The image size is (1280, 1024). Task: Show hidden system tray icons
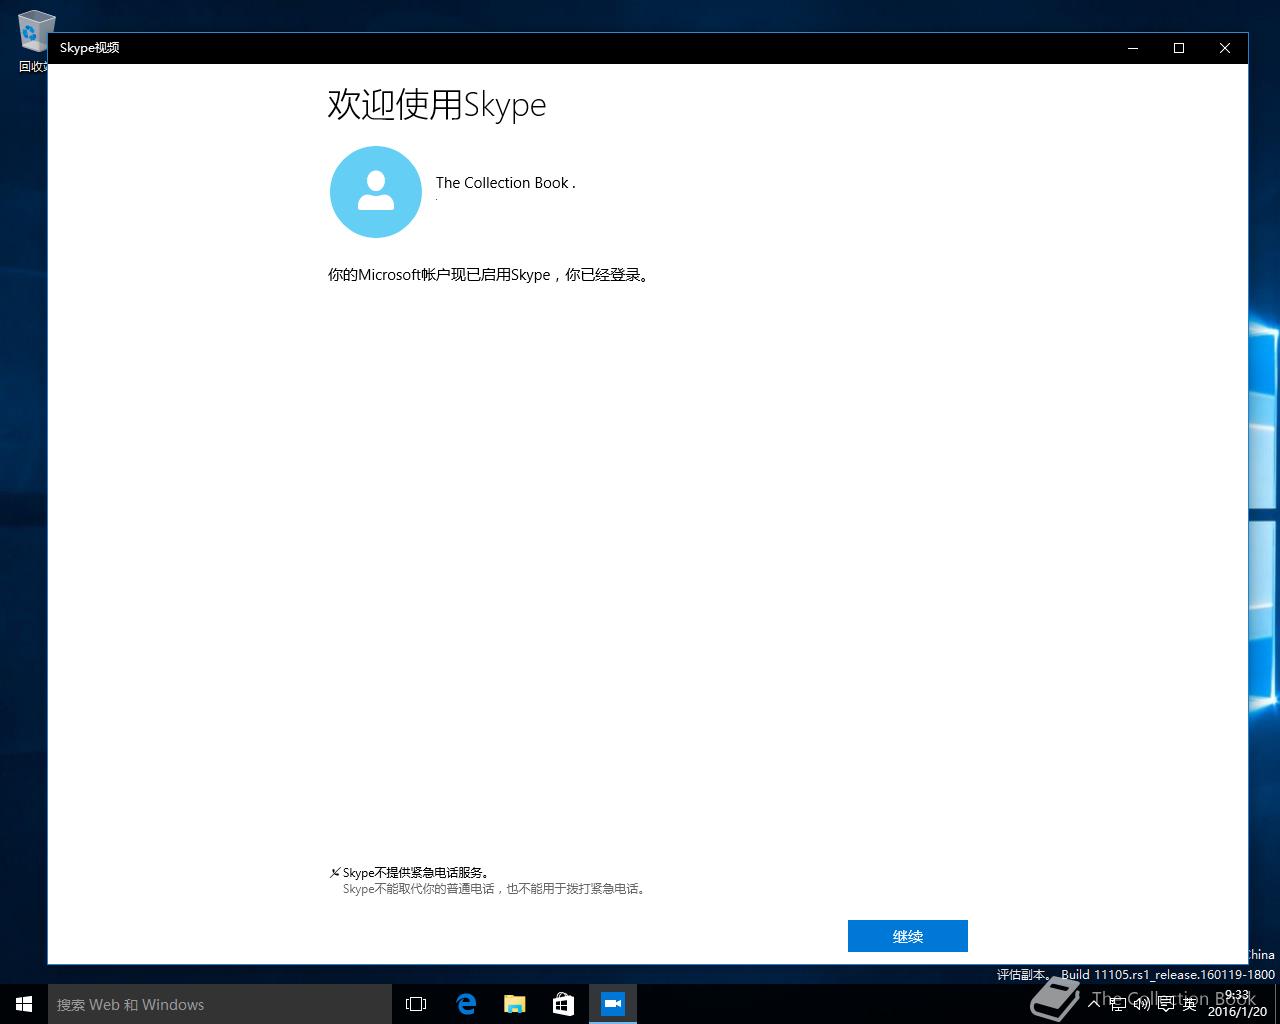[1094, 1004]
